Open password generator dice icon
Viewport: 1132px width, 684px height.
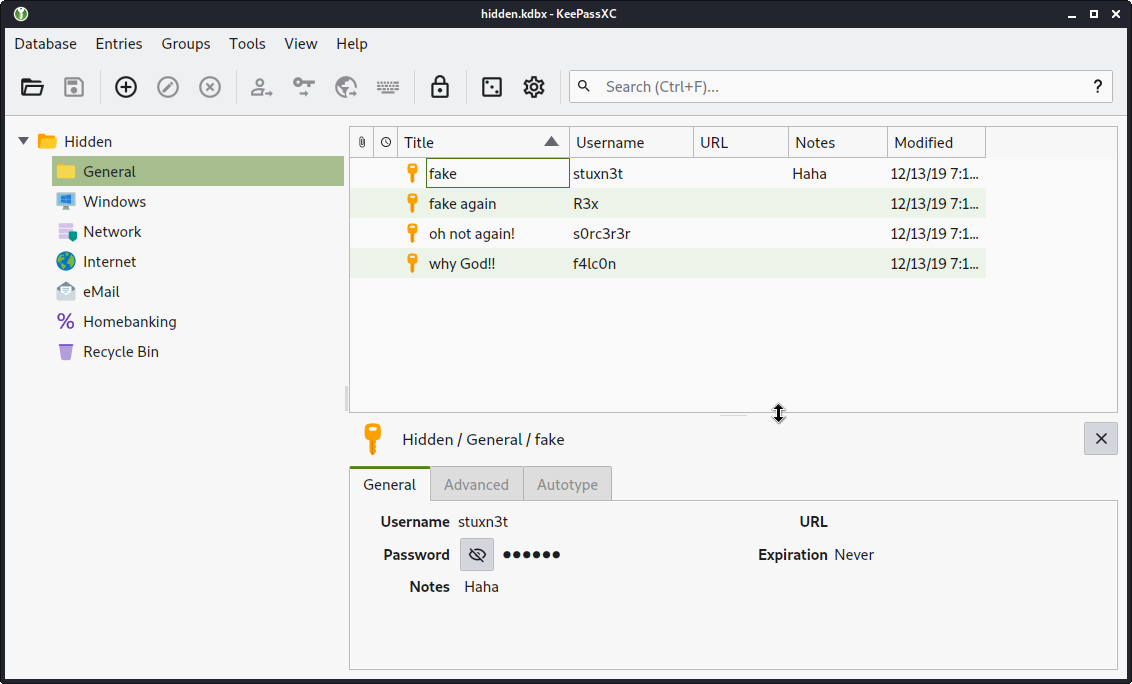click(x=492, y=87)
